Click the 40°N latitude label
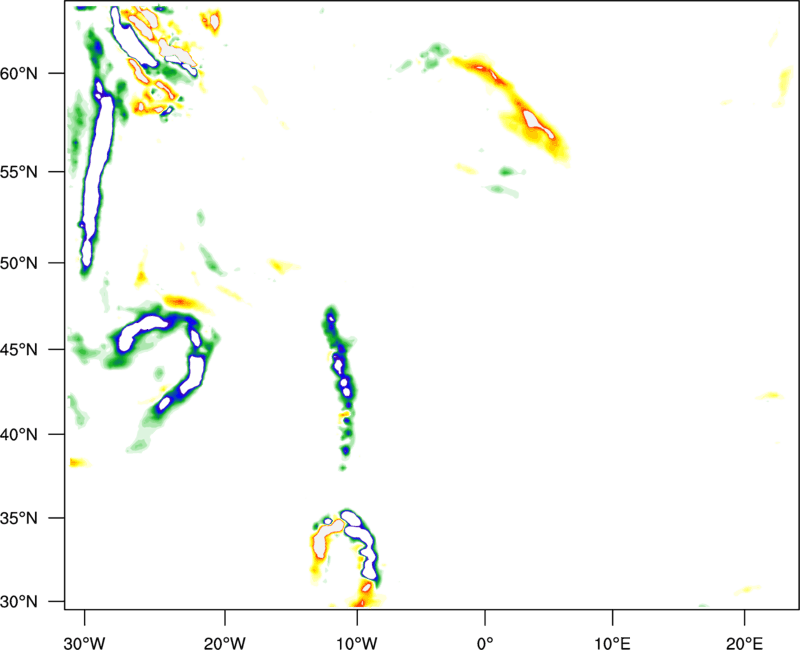This screenshot has height=650, width=800. (19, 434)
